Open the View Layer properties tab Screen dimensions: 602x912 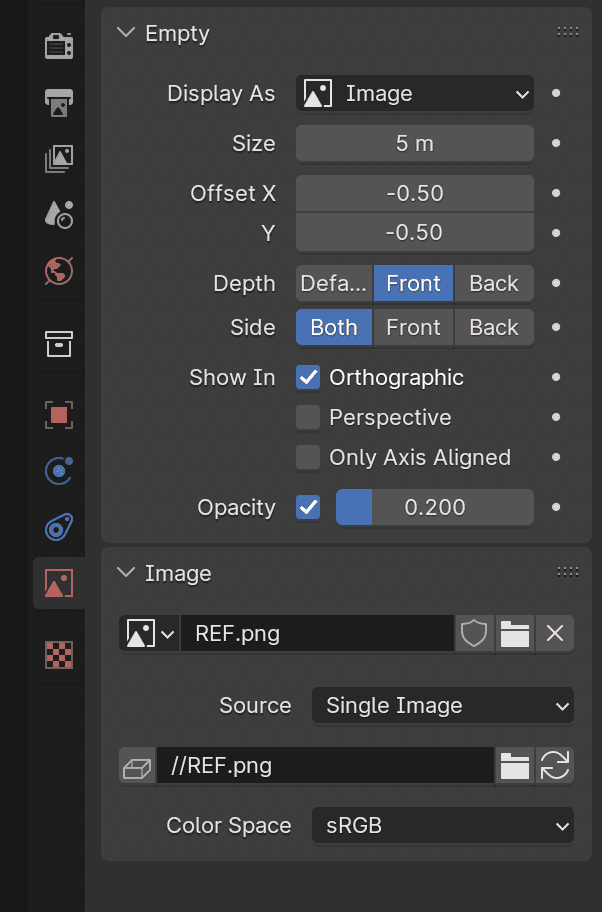point(59,159)
